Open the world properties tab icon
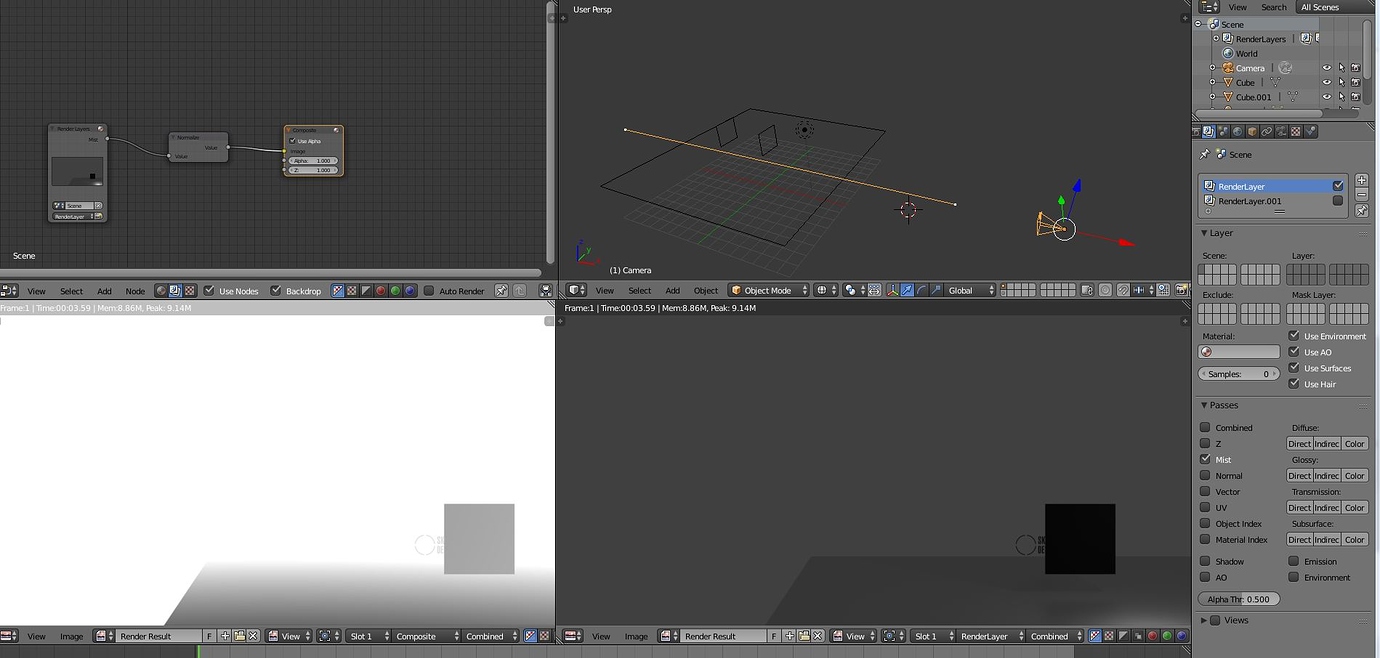1380x658 pixels. [x=1238, y=131]
